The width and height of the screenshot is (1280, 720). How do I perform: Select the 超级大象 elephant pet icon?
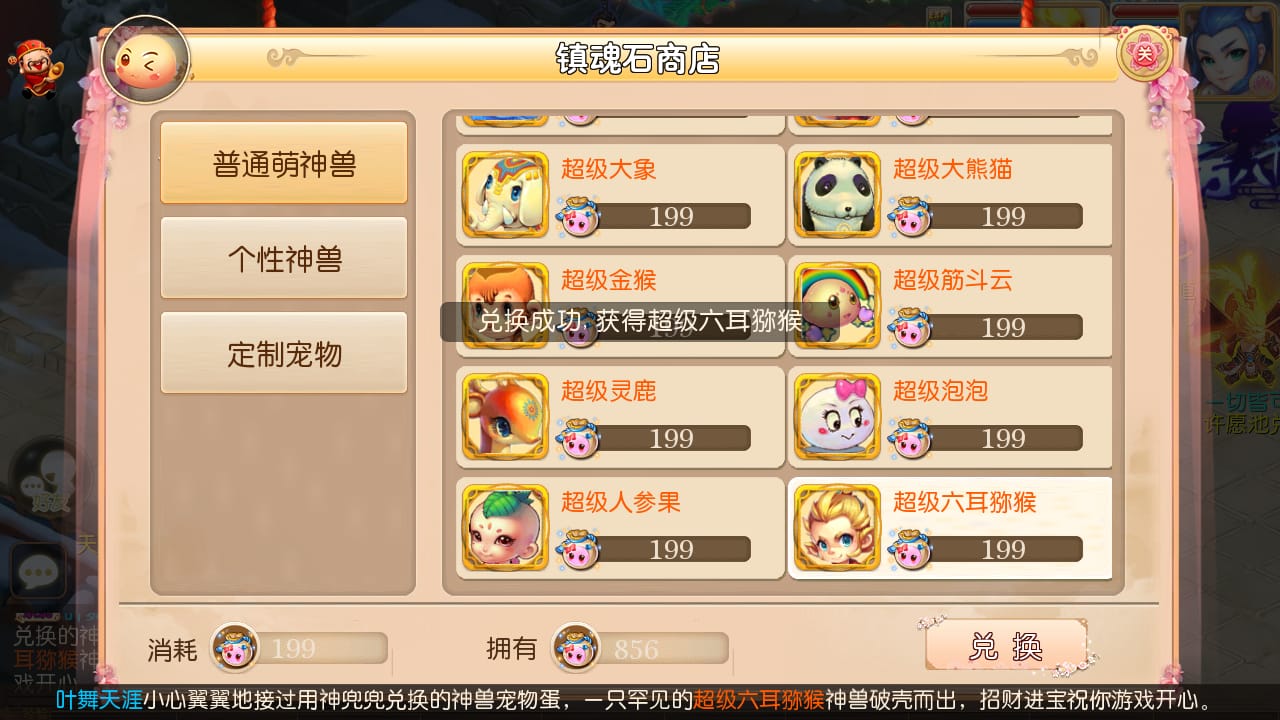click(506, 194)
